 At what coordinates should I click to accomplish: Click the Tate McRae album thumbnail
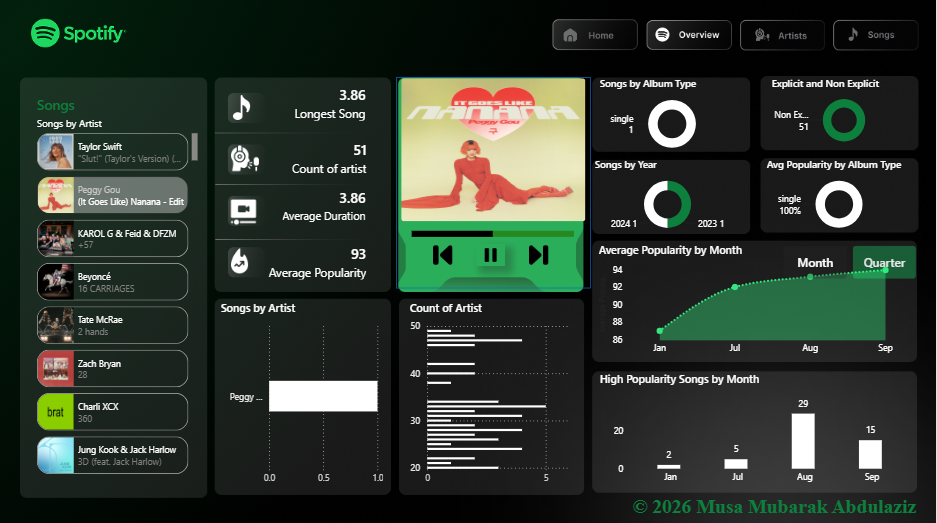(56, 325)
